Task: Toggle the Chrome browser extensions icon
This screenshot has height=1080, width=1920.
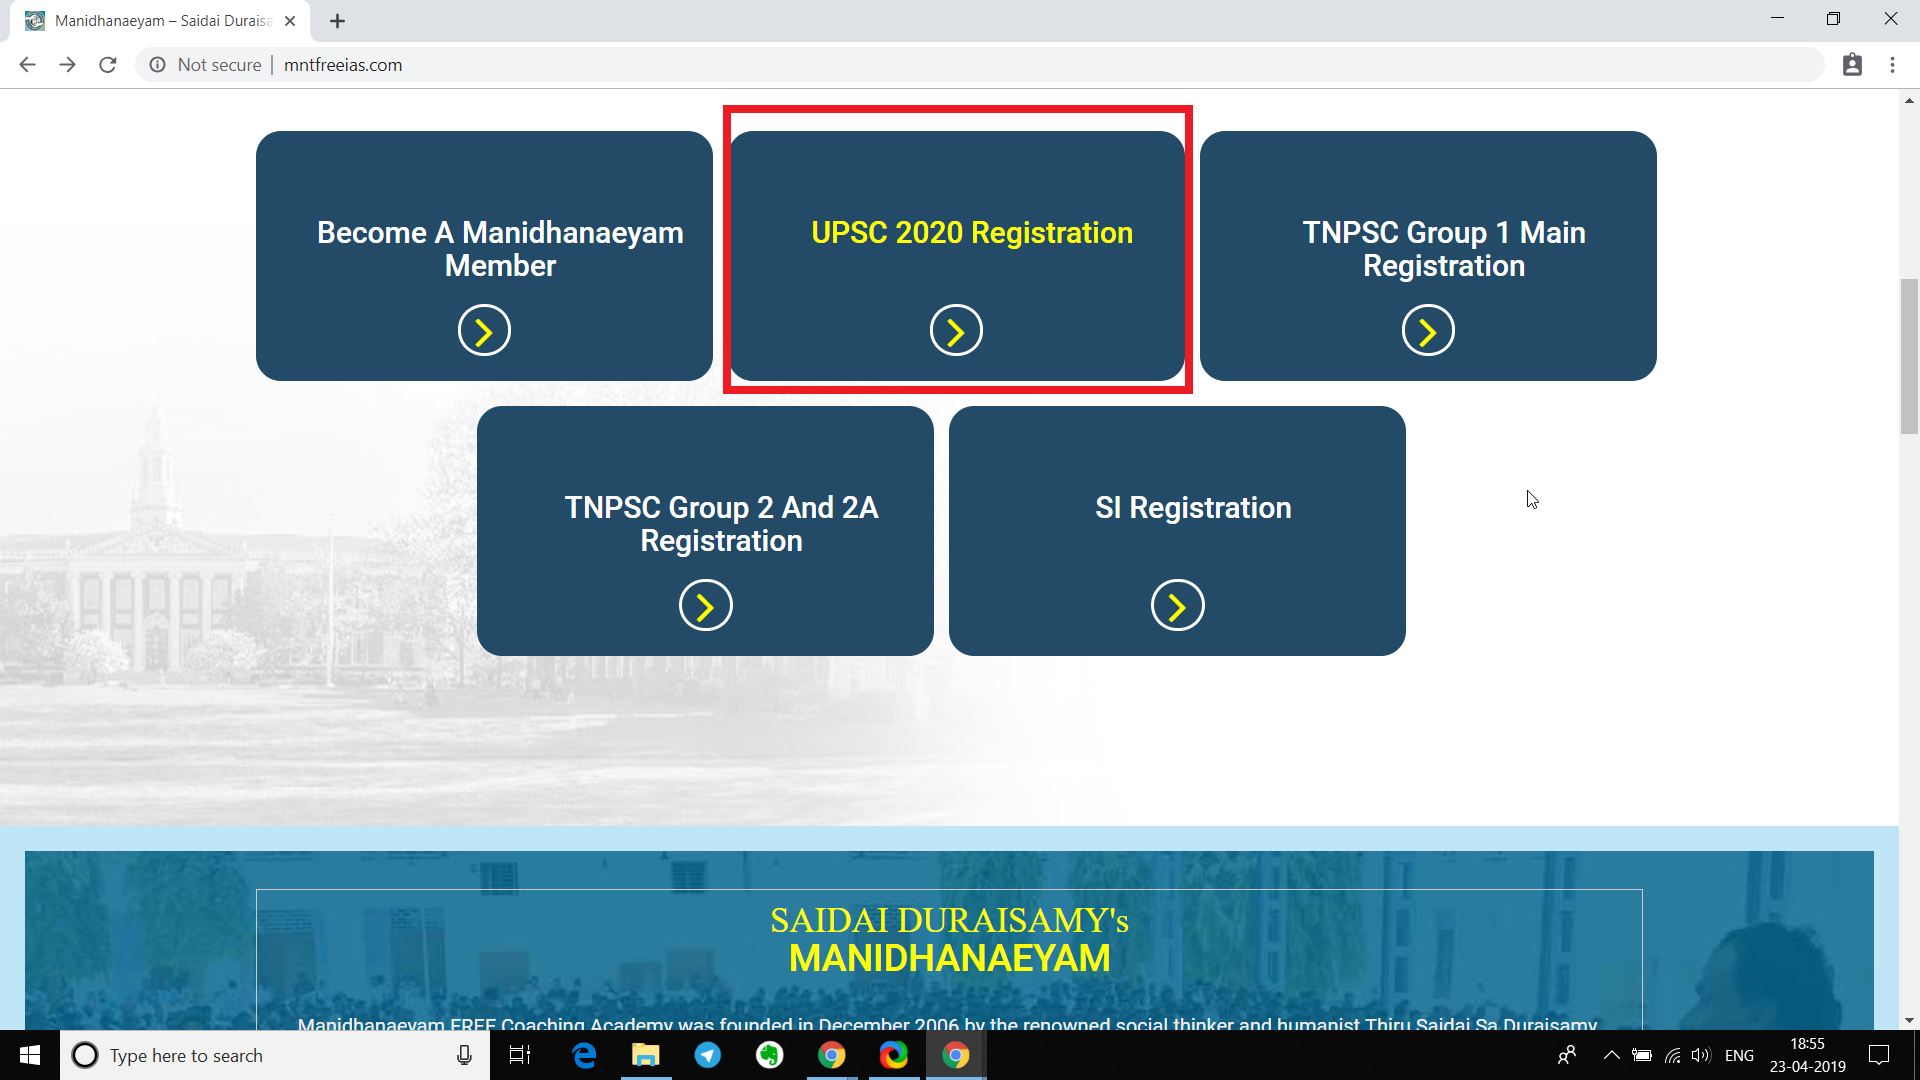Action: coord(1853,65)
